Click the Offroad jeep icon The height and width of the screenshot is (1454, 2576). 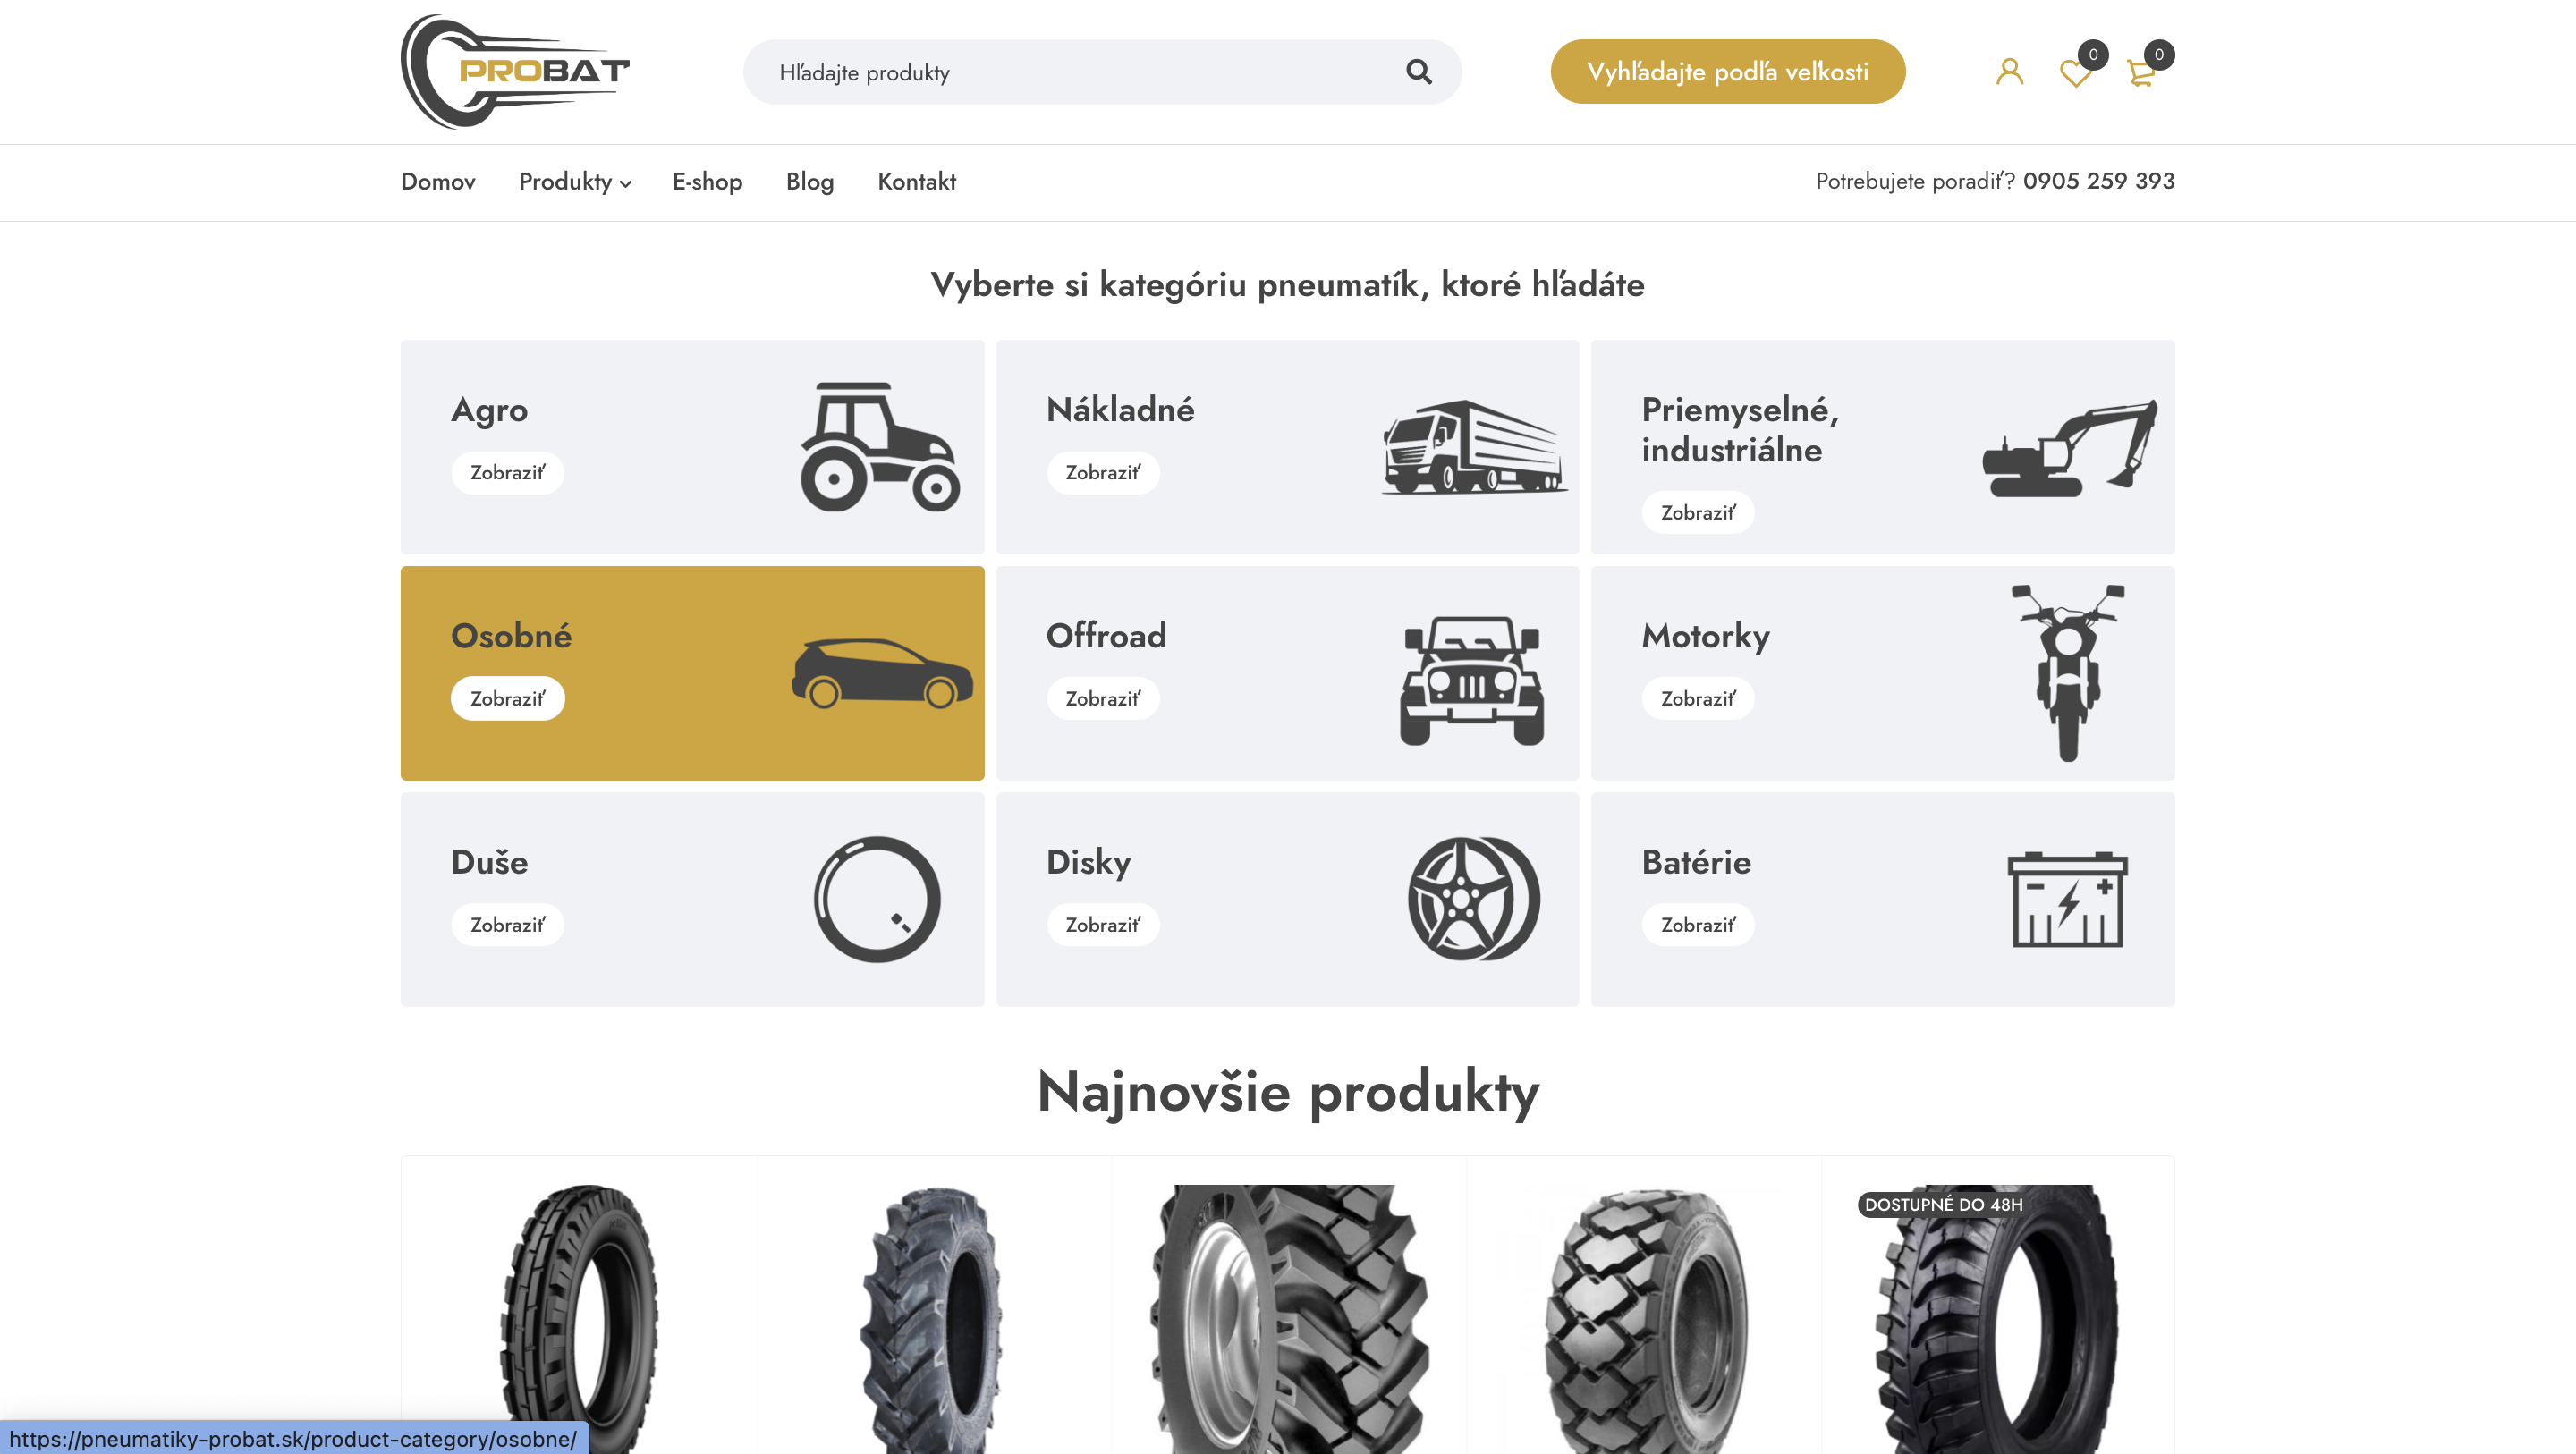(x=1471, y=680)
